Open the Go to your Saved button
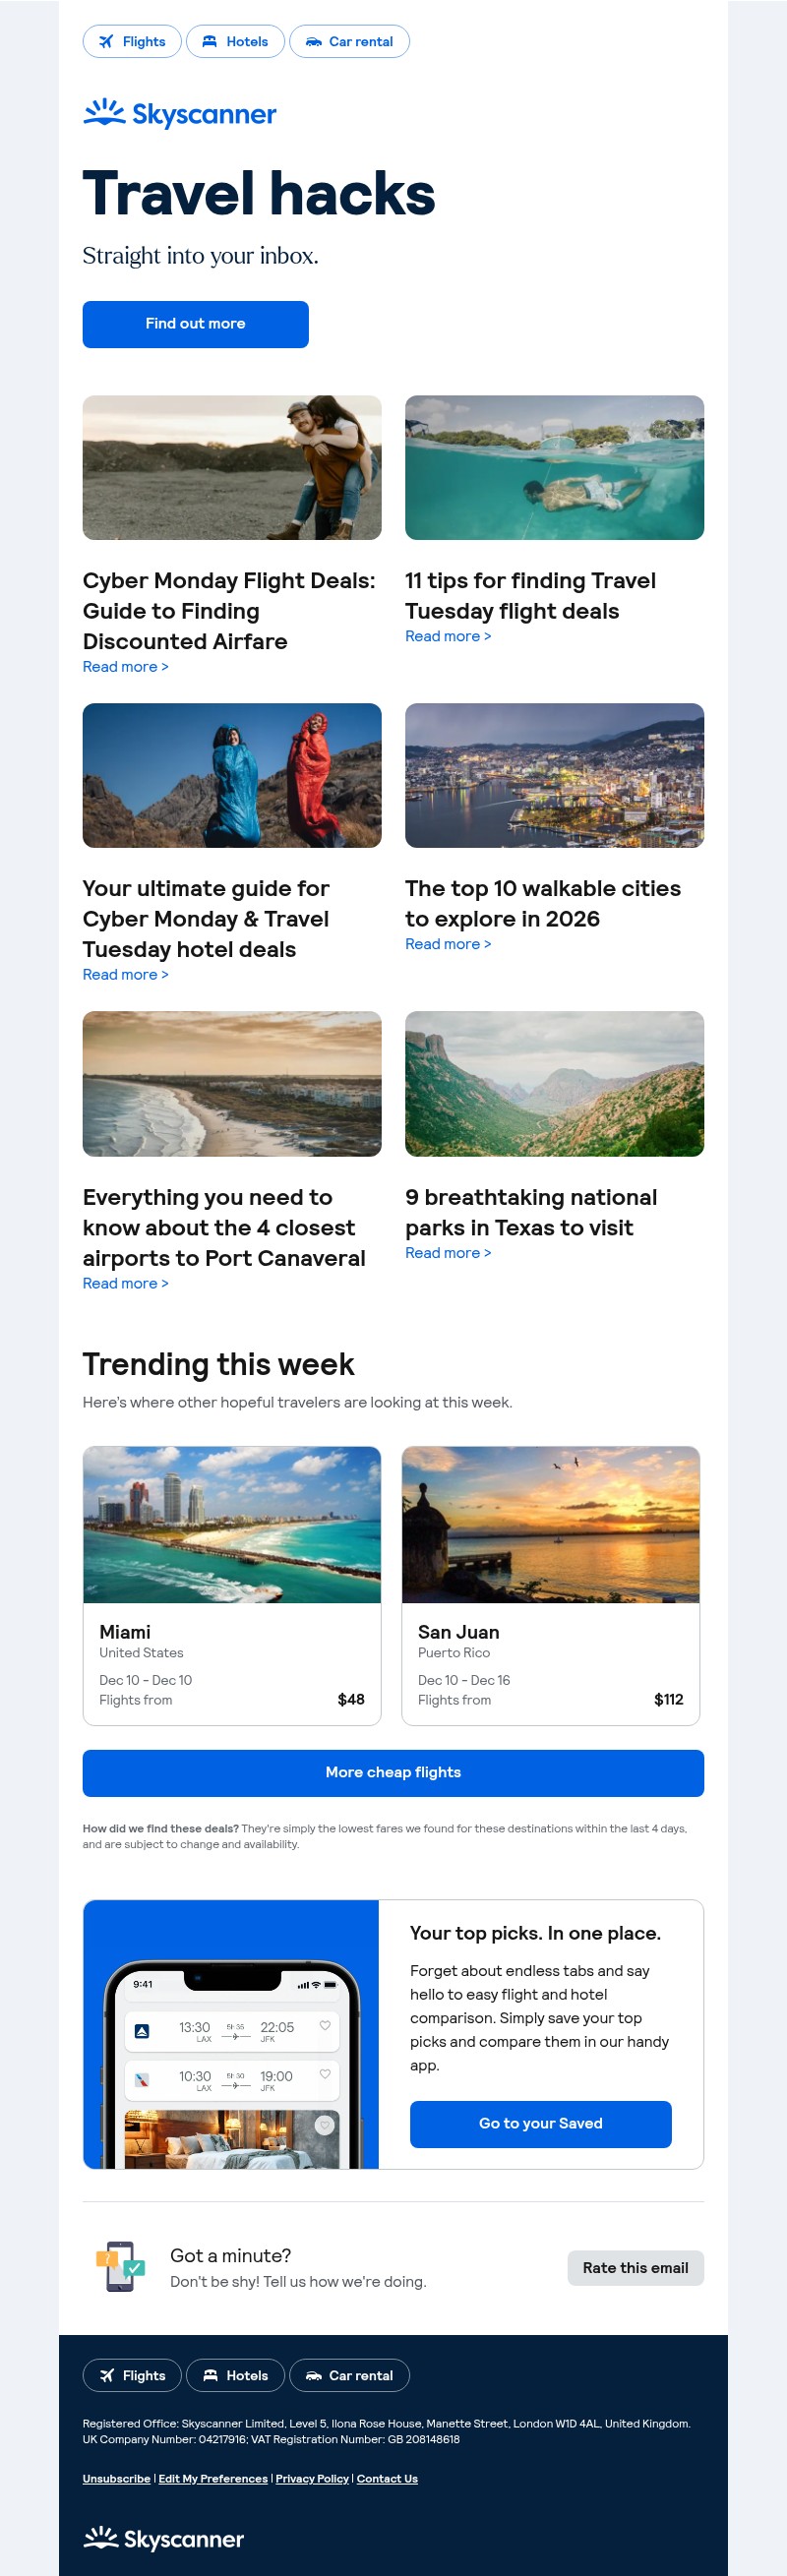The image size is (787, 2576). point(540,2123)
